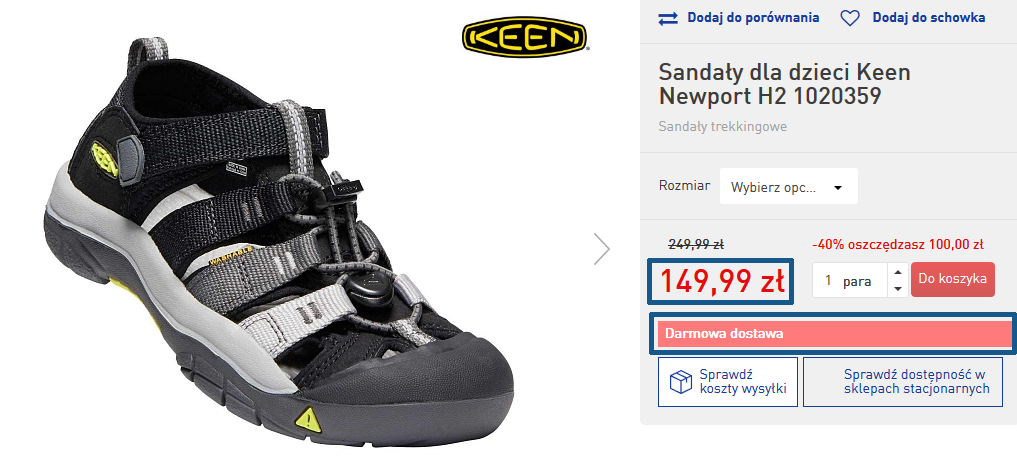This screenshot has height=463, width=1017.
Task: Click the yellow KEEN brand logo
Action: pyautogui.click(x=524, y=36)
